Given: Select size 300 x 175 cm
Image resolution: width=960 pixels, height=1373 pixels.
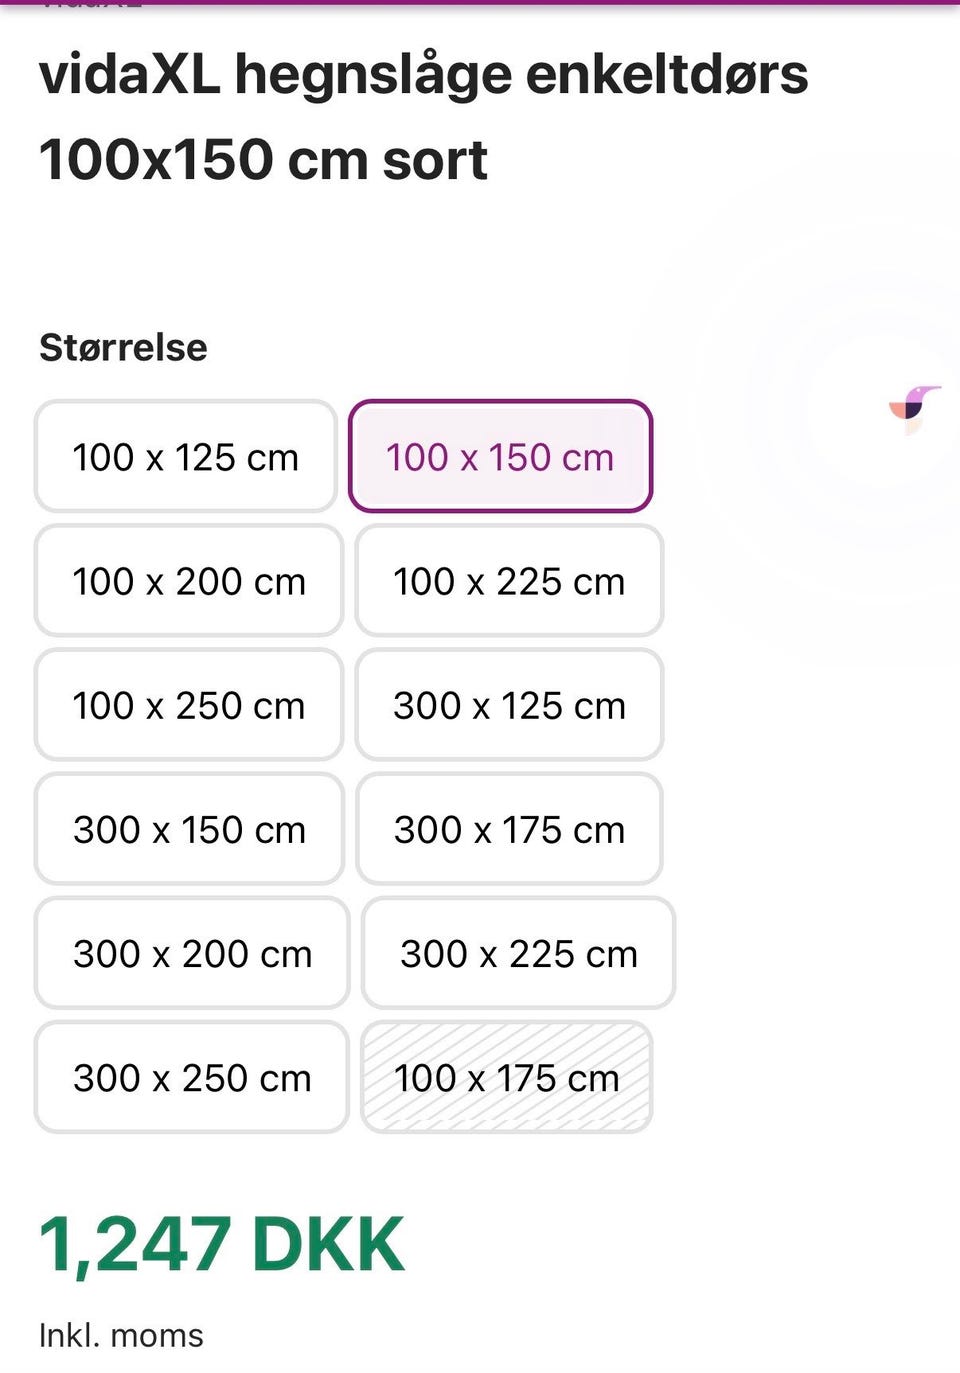Looking at the screenshot, I should tap(509, 829).
